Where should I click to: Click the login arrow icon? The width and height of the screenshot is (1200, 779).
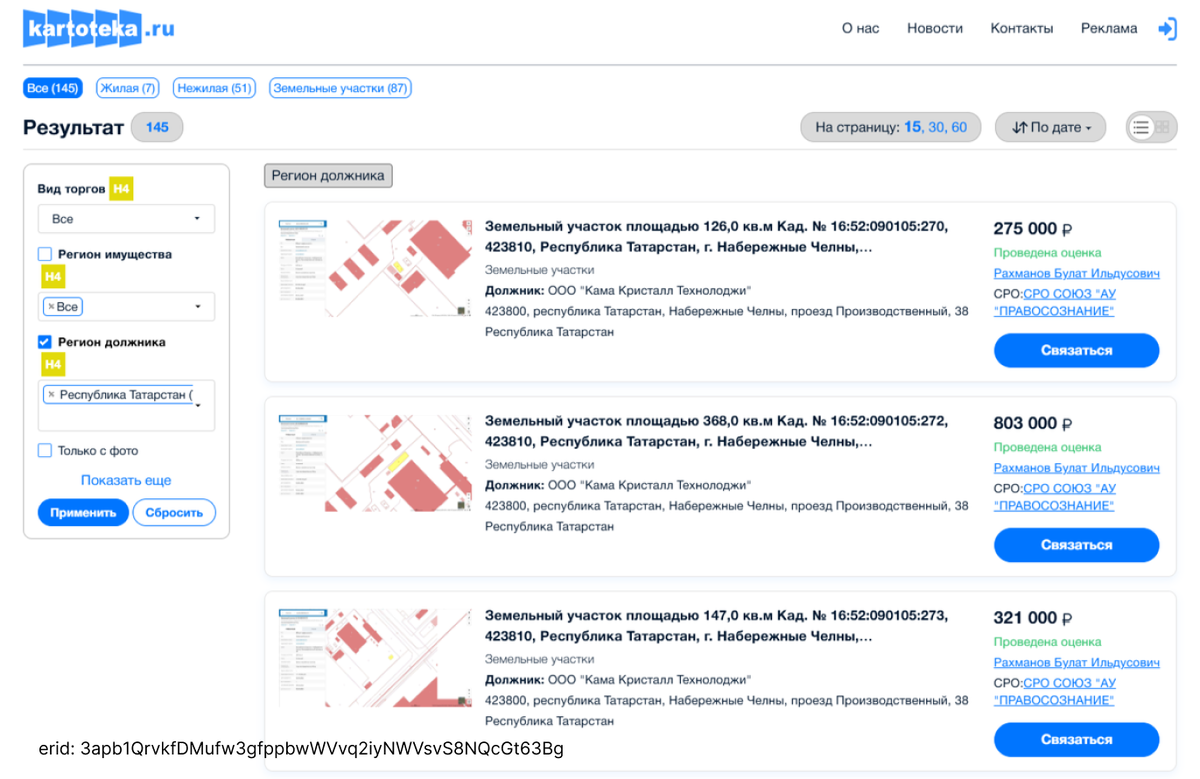[1167, 29]
